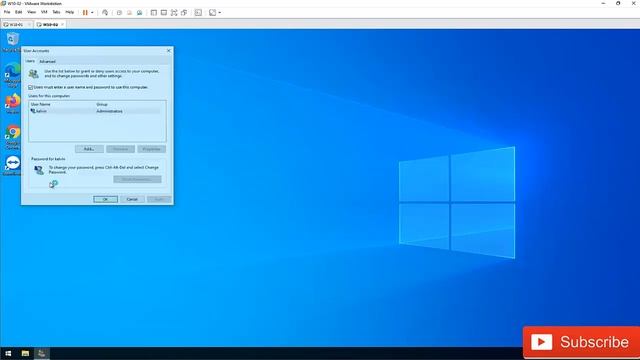The height and width of the screenshot is (360, 640).
Task: Click the User Accounts taskbar icon
Action: tap(42, 353)
